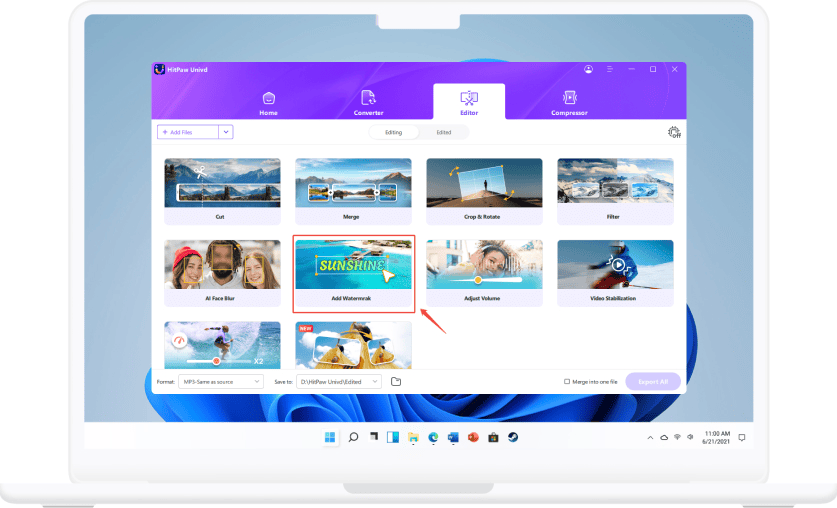The width and height of the screenshot is (837, 508).
Task: Switch to the Converter tab
Action: pos(368,104)
